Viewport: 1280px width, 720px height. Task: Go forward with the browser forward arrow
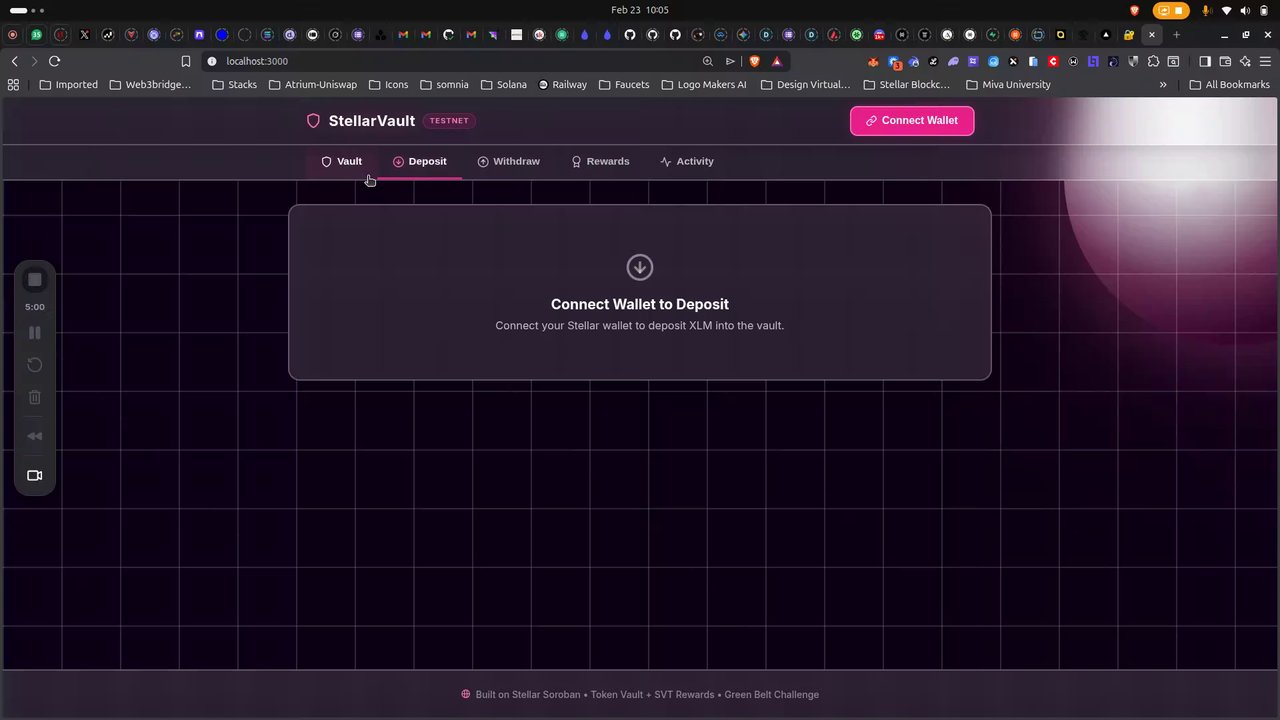click(x=34, y=61)
